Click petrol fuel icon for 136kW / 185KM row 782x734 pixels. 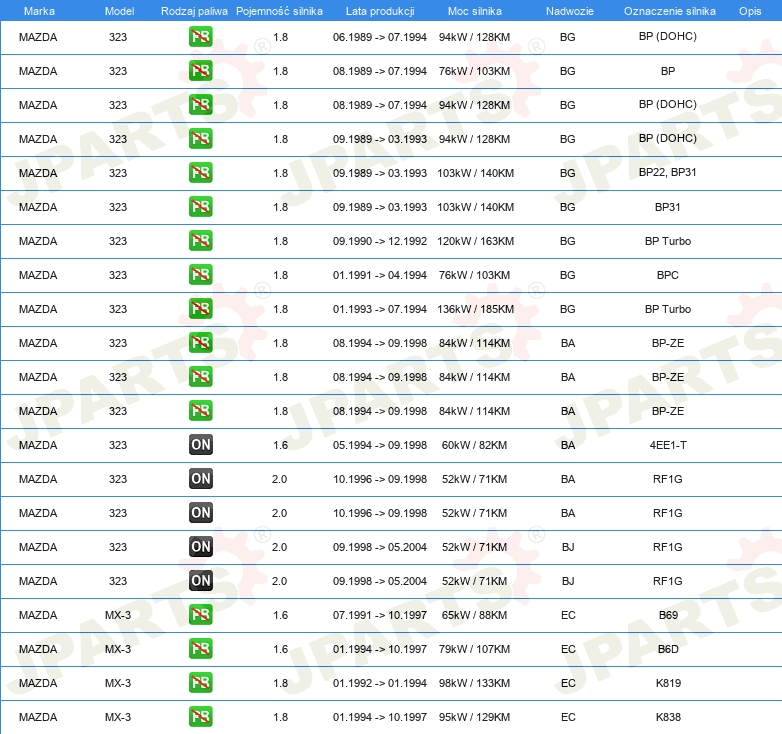coord(200,308)
